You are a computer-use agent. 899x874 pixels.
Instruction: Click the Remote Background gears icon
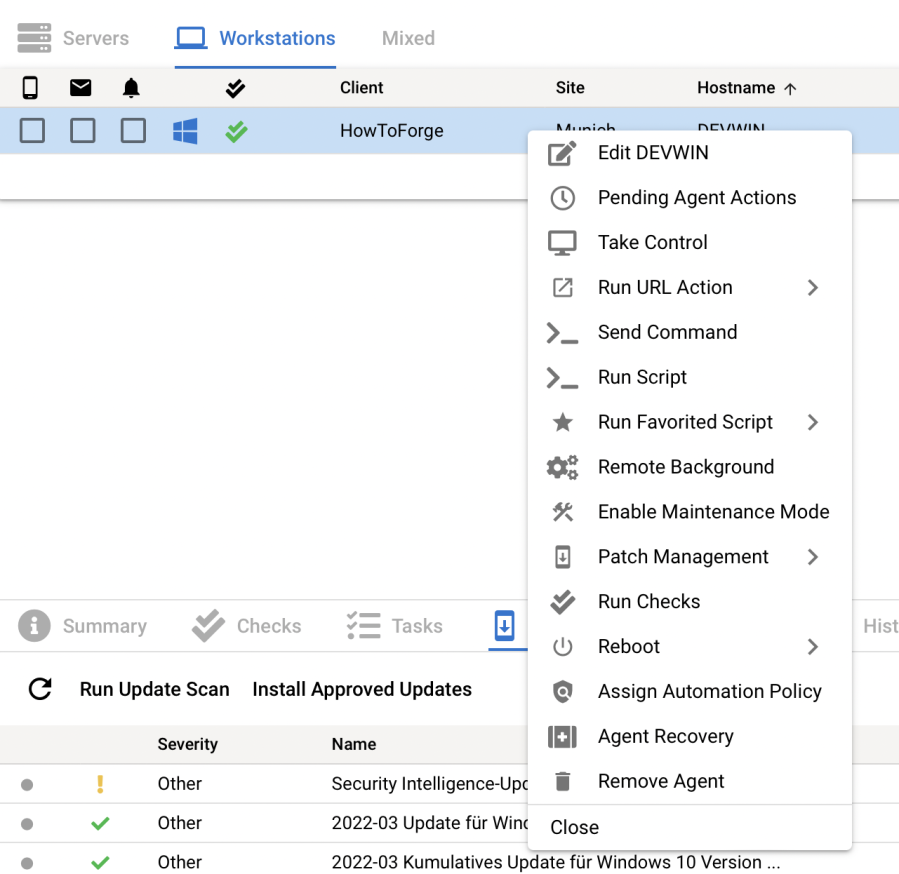pos(563,467)
